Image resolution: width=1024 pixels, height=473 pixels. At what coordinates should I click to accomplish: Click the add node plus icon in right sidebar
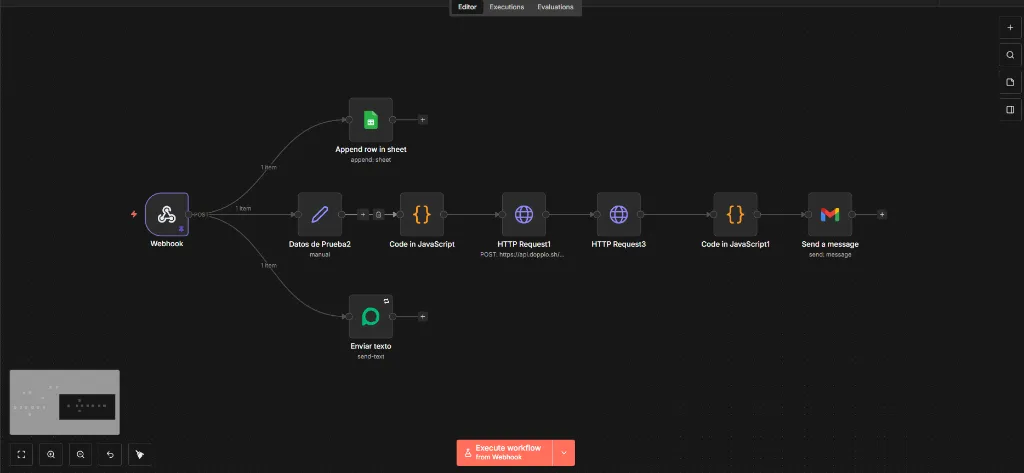1010,27
